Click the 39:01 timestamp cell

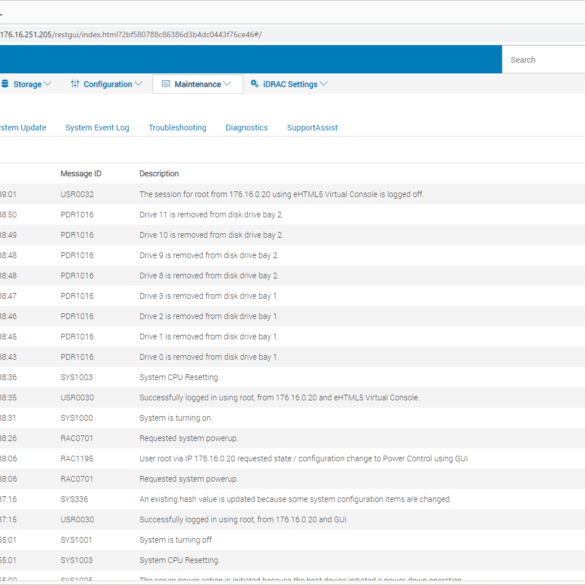8,194
